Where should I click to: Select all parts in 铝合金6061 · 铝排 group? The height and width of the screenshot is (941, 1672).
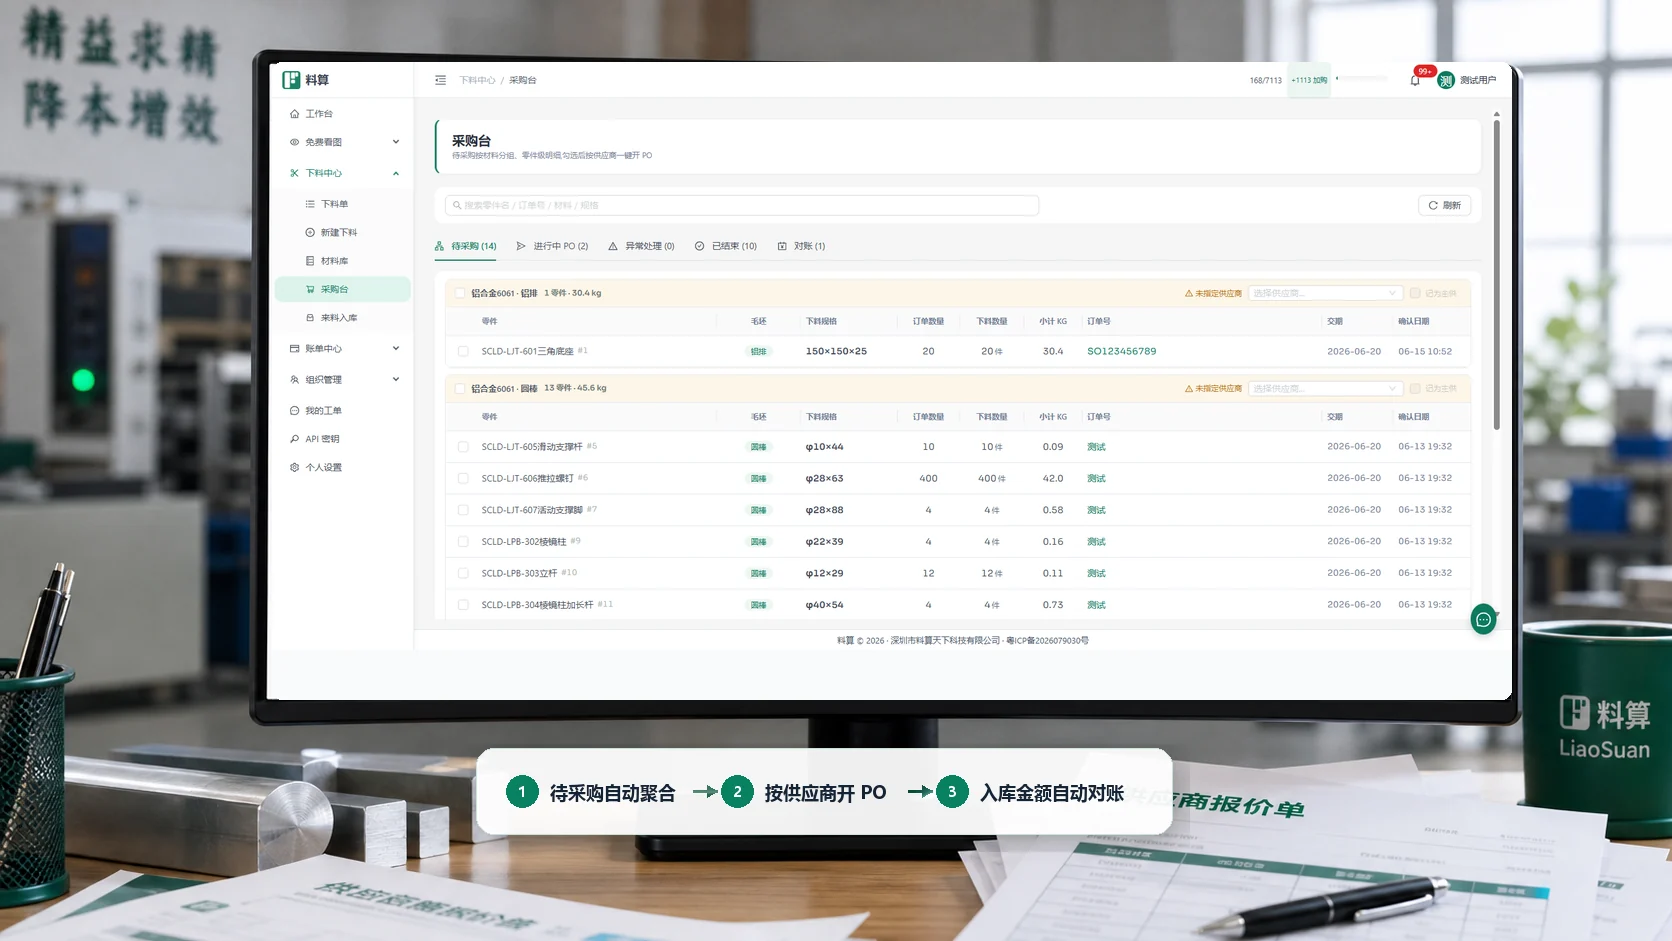point(460,293)
